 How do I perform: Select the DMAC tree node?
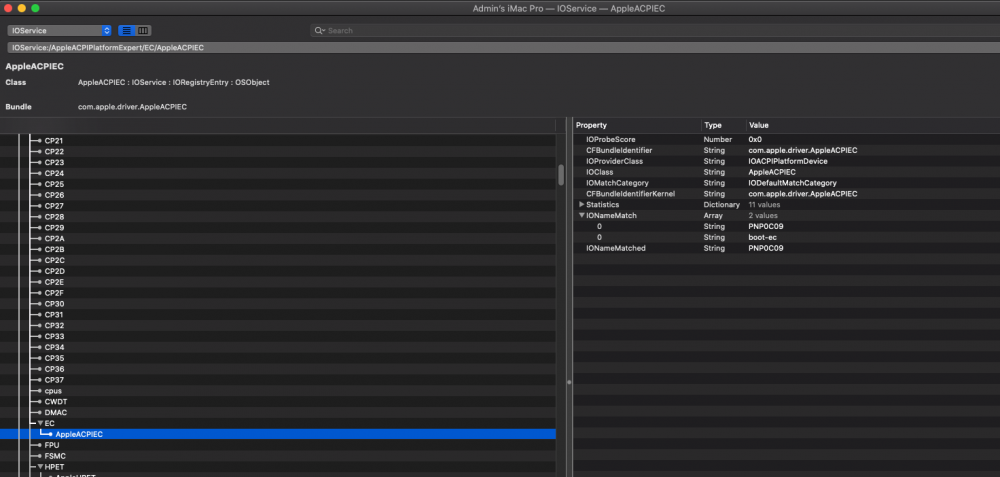tap(55, 413)
